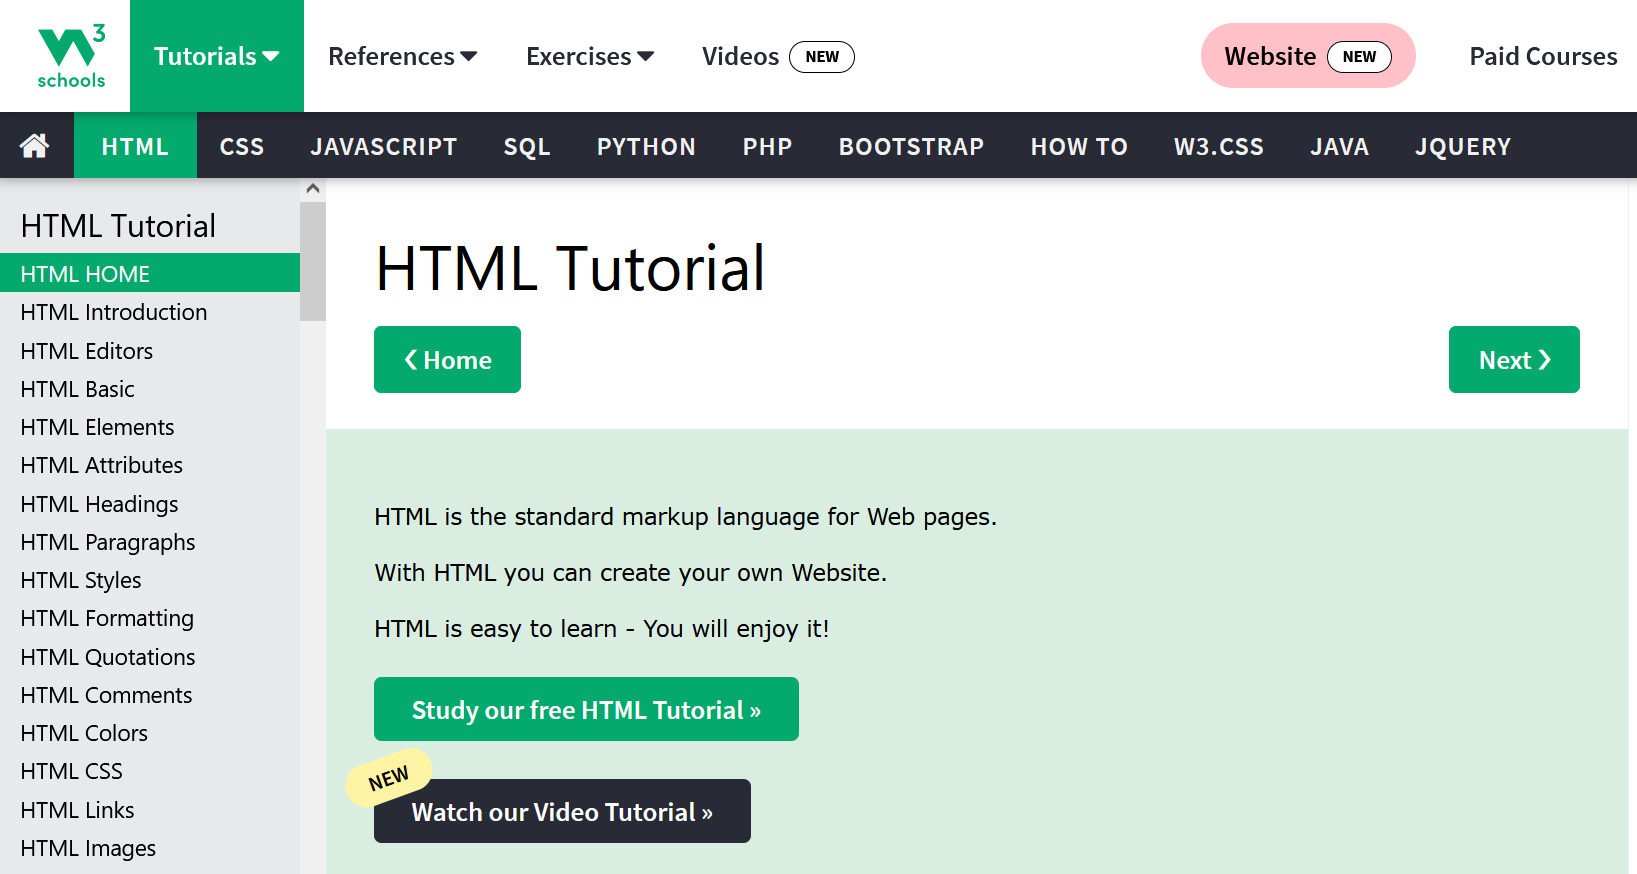Click the yellow NEW label sticker
This screenshot has height=874, width=1637.
[388, 778]
